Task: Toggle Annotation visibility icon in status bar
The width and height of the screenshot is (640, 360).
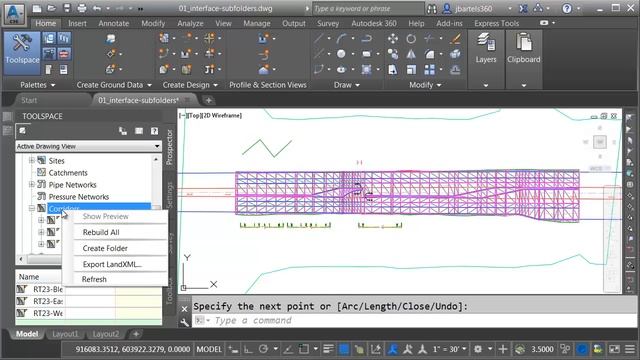Action: pyautogui.click(x=392, y=349)
